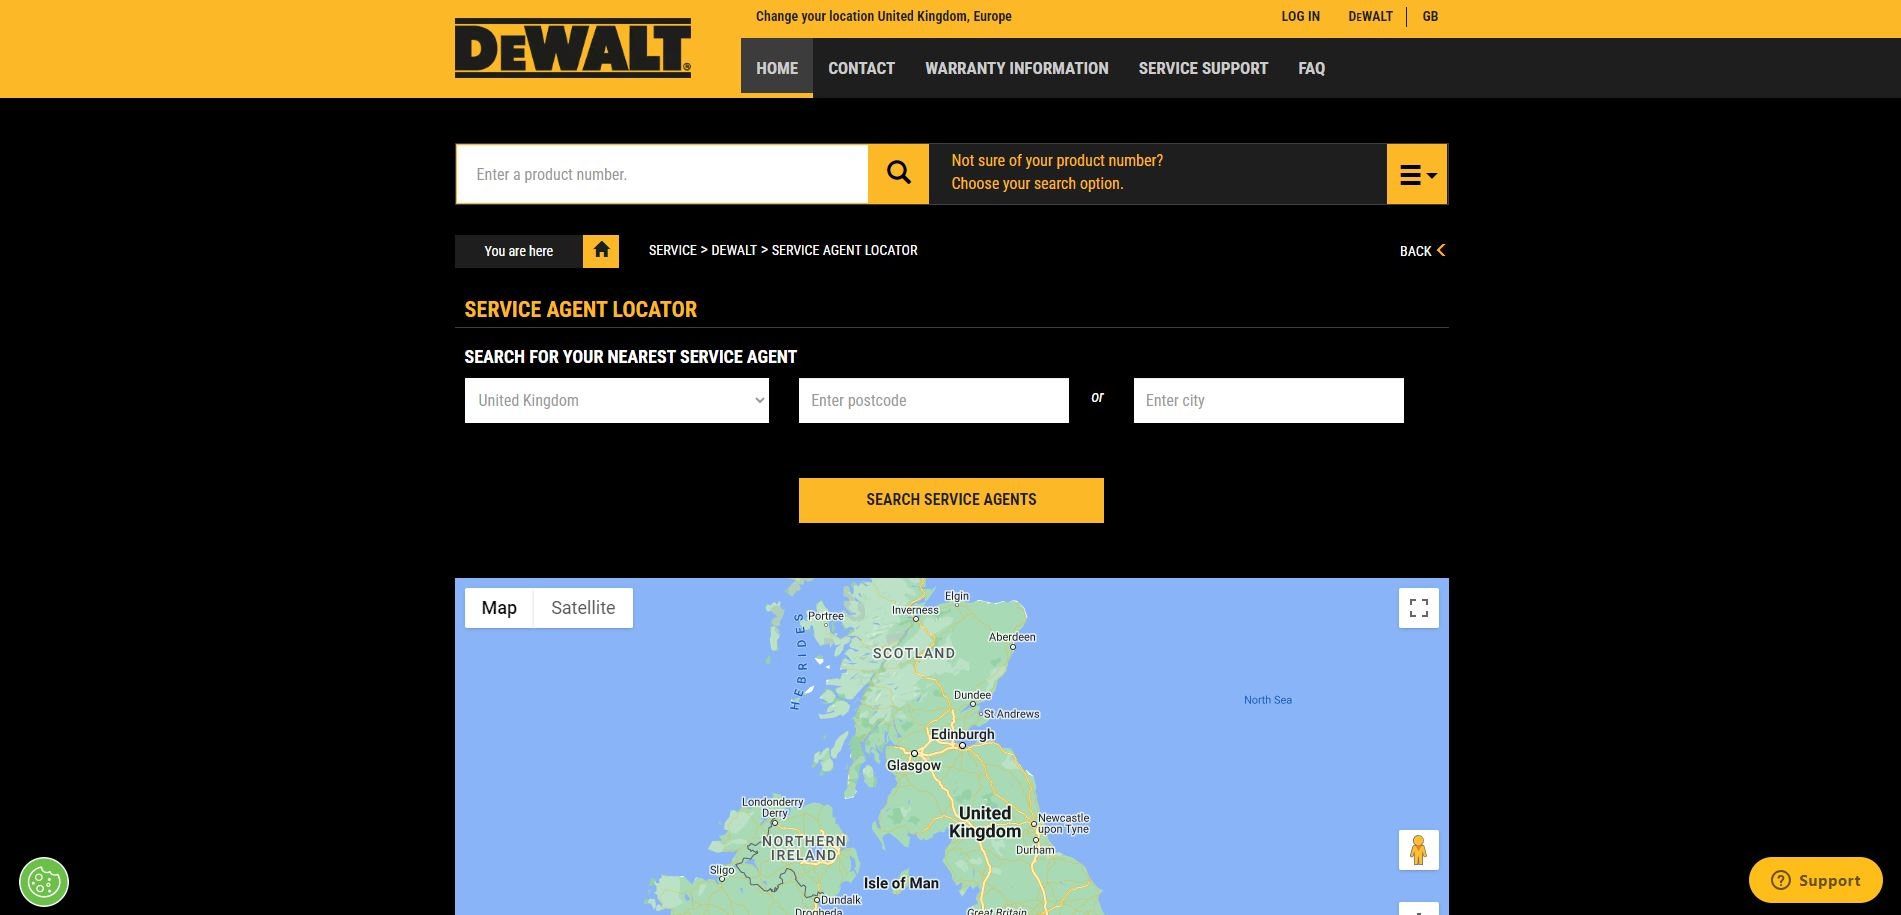Viewport: 1901px width, 915px height.
Task: Click the Log In link
Action: (1300, 17)
